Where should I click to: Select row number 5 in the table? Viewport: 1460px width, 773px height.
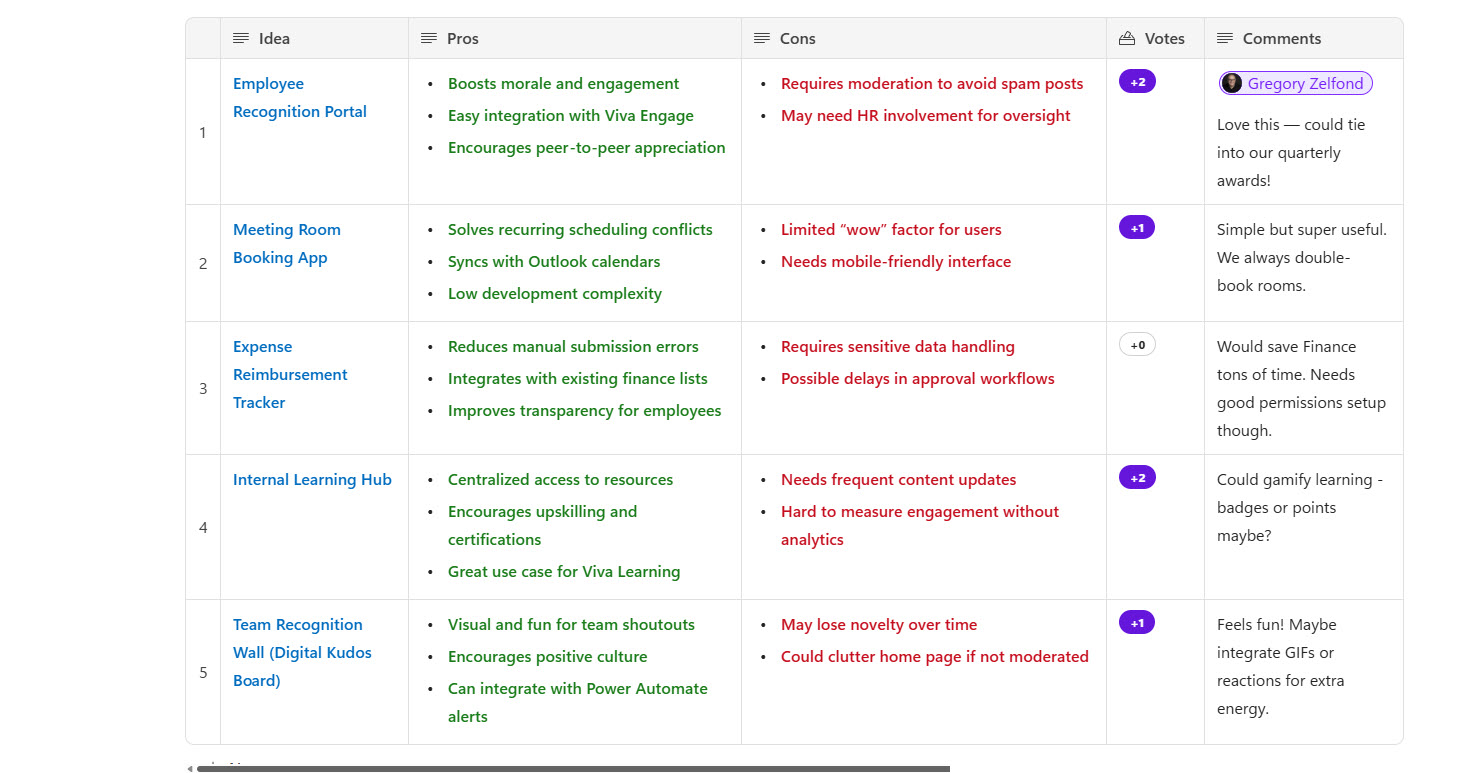[203, 672]
